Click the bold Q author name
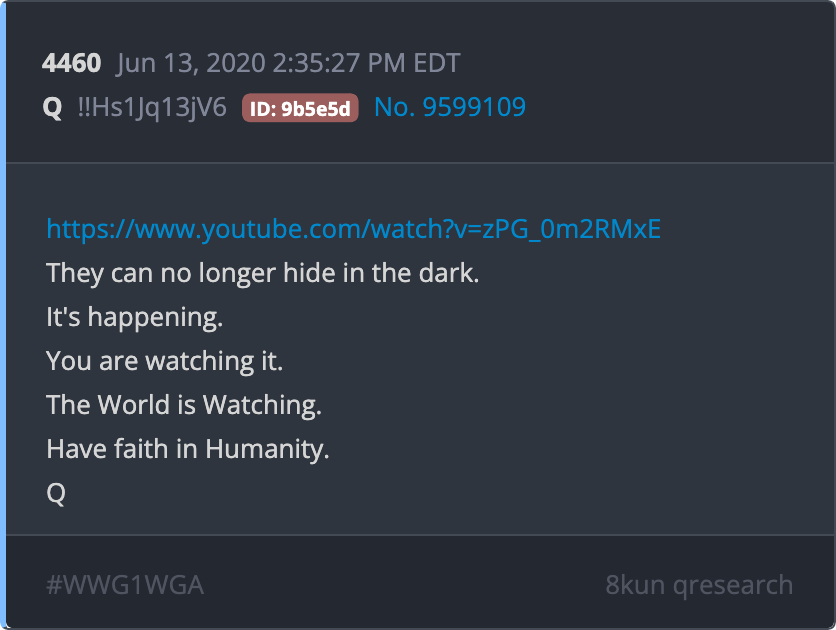This screenshot has height=630, width=836. [x=52, y=108]
